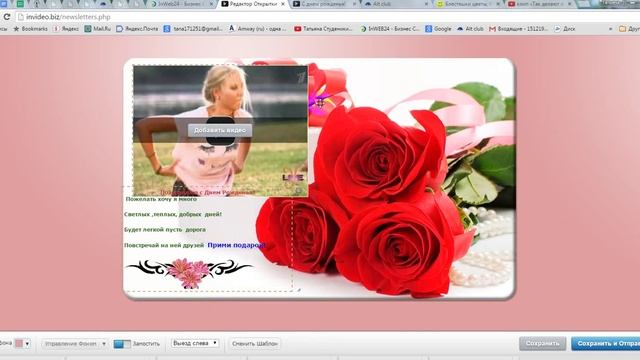Open the Диск bookmark
640x360 pixels.
point(564,29)
